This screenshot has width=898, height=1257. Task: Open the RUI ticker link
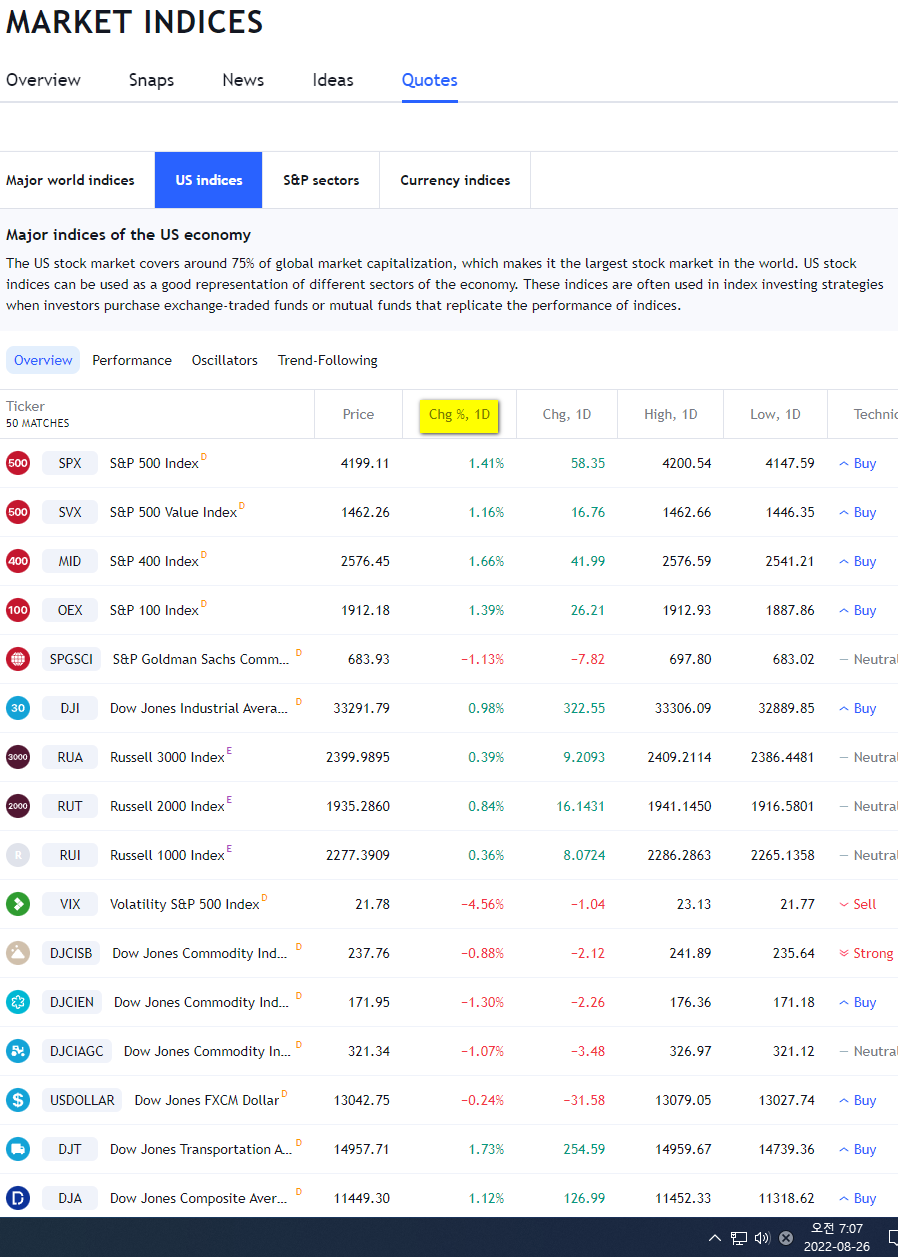(x=70, y=855)
